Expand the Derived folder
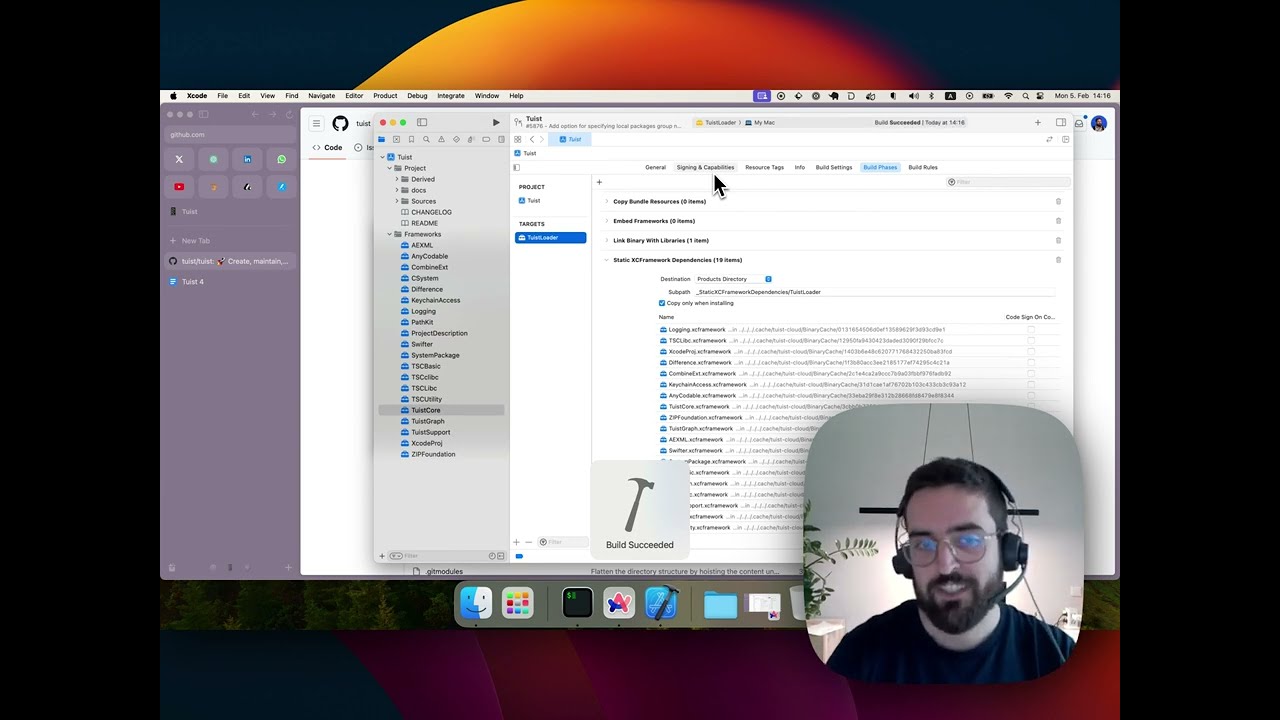 pos(396,179)
